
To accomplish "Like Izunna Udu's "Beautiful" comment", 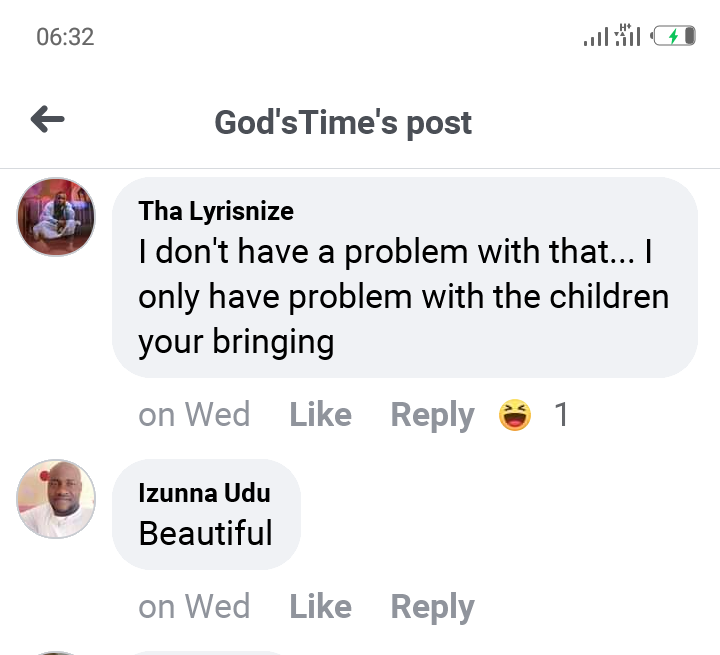I will pos(320,606).
